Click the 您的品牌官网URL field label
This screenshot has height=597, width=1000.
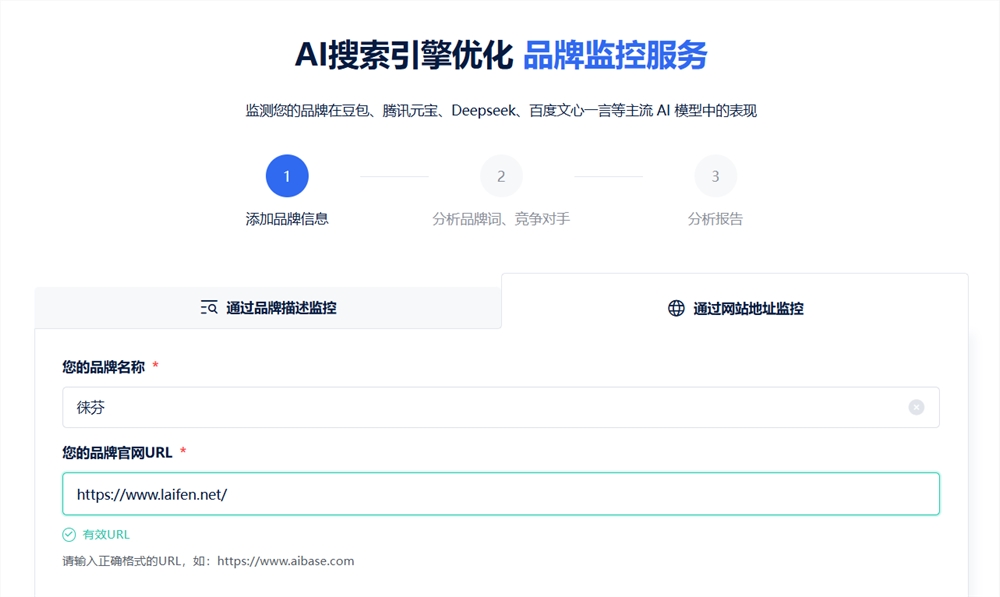(x=113, y=452)
